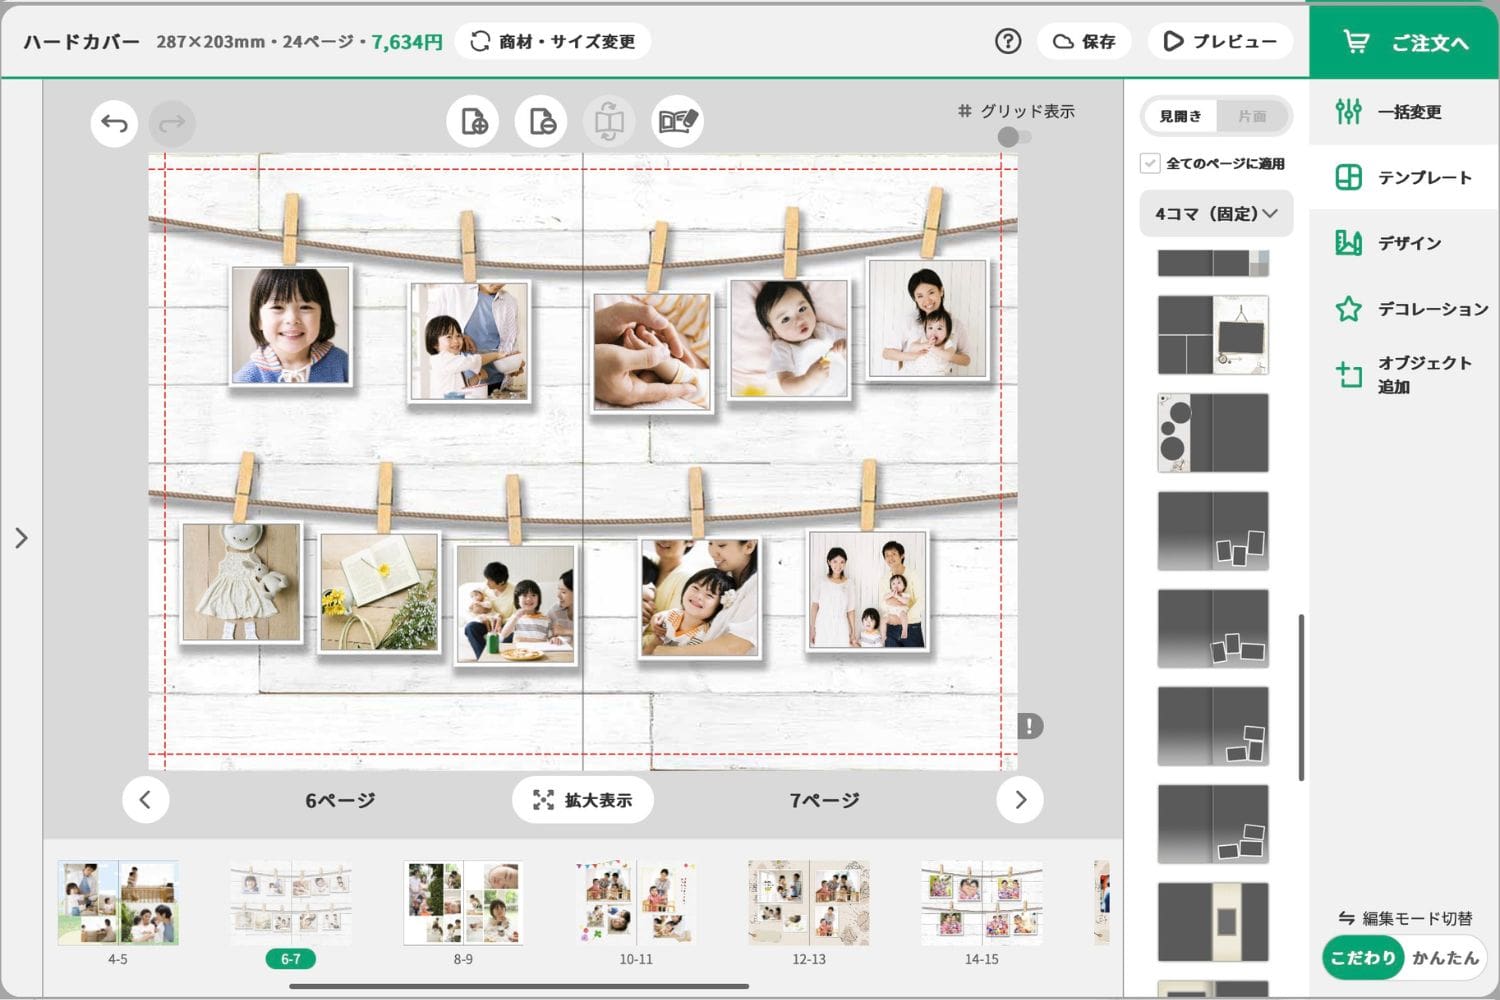1500x1000 pixels.
Task: Choose the template with hanging chalkboard frame
Action: coord(1213,335)
